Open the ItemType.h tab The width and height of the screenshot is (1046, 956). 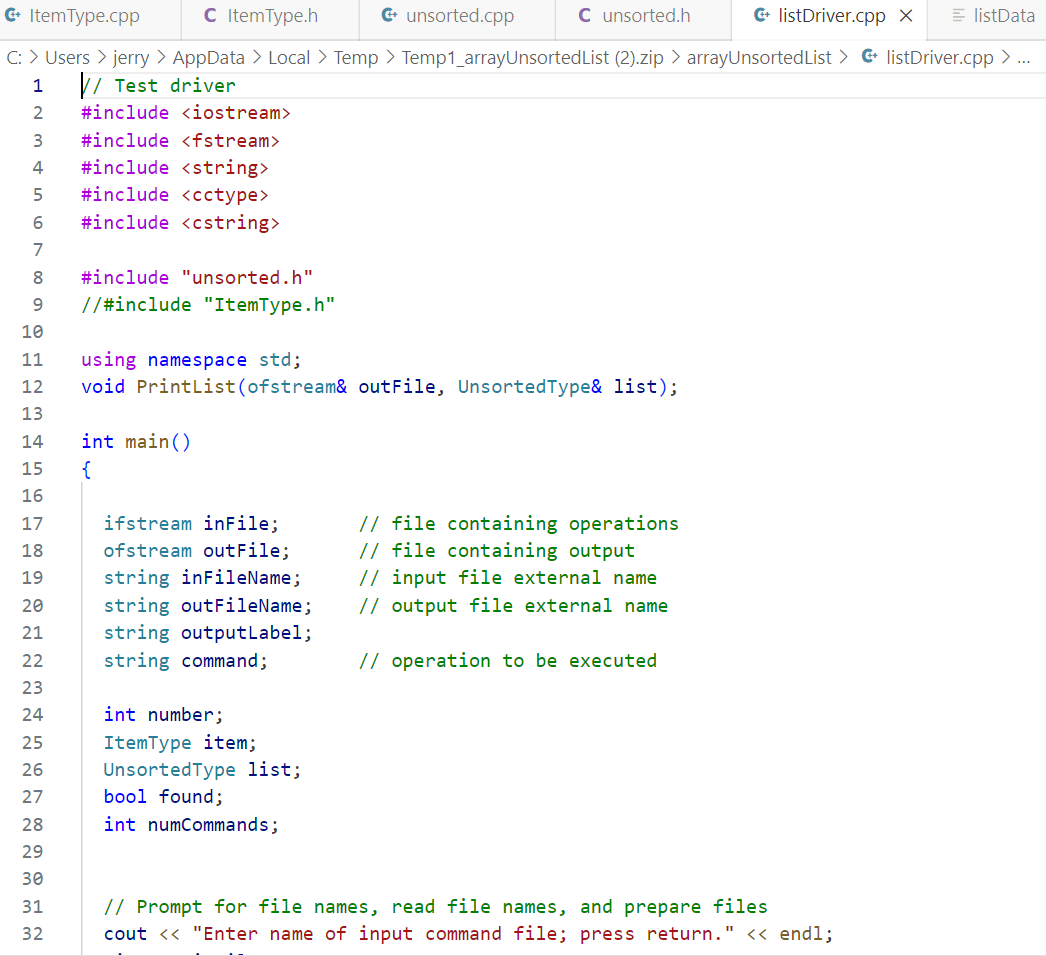pyautogui.click(x=272, y=16)
